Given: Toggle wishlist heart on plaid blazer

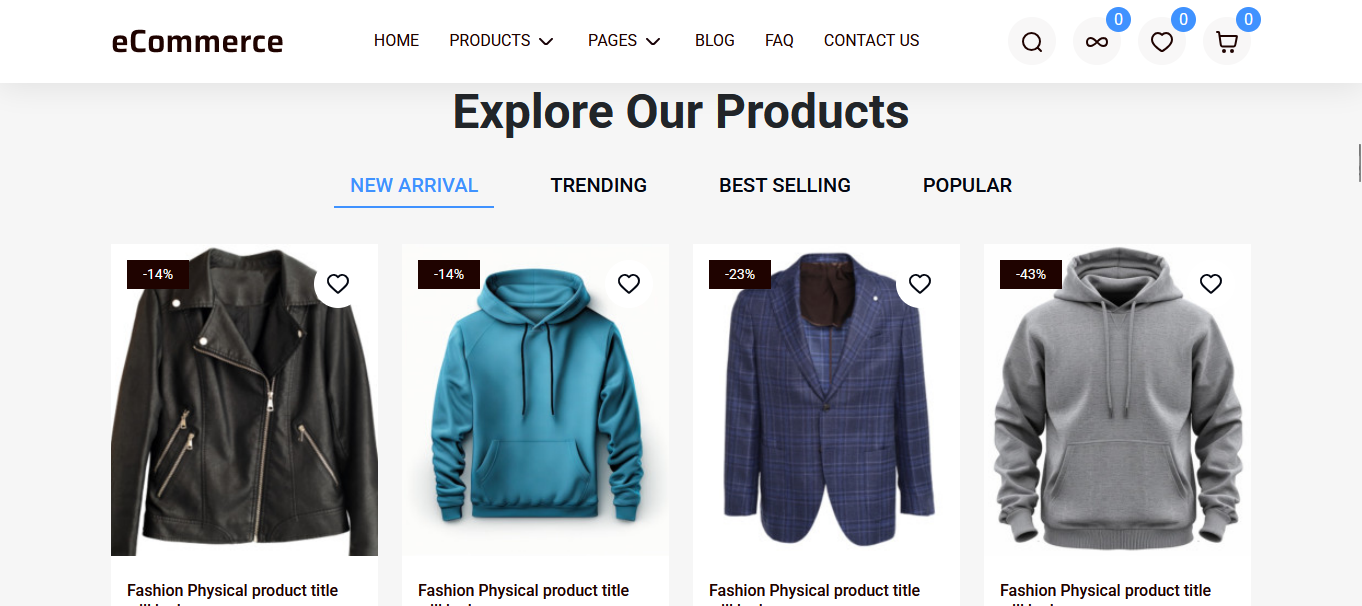Looking at the screenshot, I should [920, 283].
